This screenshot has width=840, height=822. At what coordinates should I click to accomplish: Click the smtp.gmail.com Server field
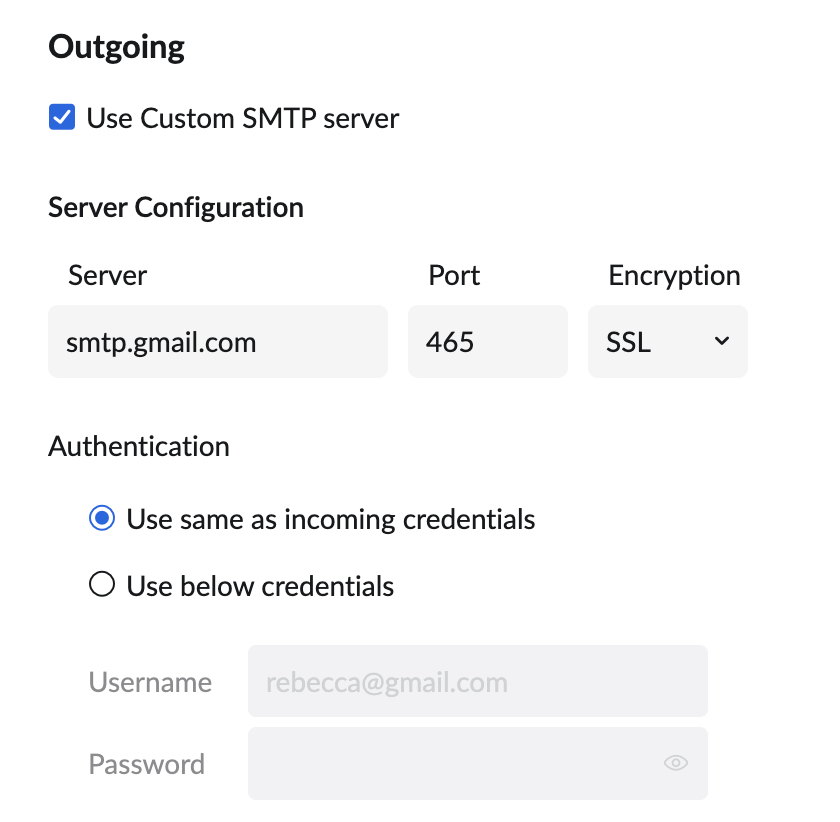pos(217,342)
